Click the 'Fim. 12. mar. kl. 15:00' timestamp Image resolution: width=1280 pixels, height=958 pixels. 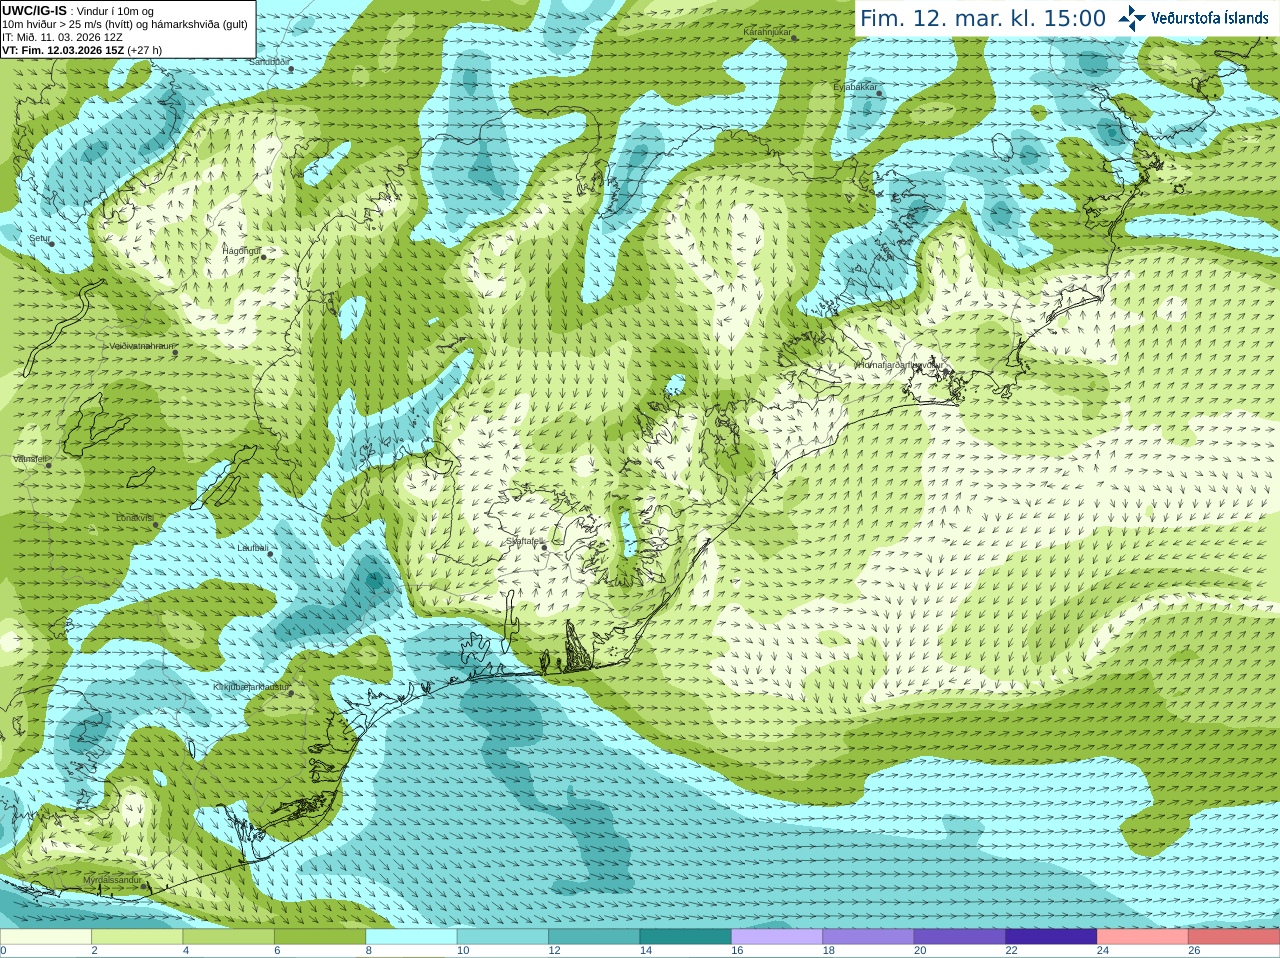point(983,18)
